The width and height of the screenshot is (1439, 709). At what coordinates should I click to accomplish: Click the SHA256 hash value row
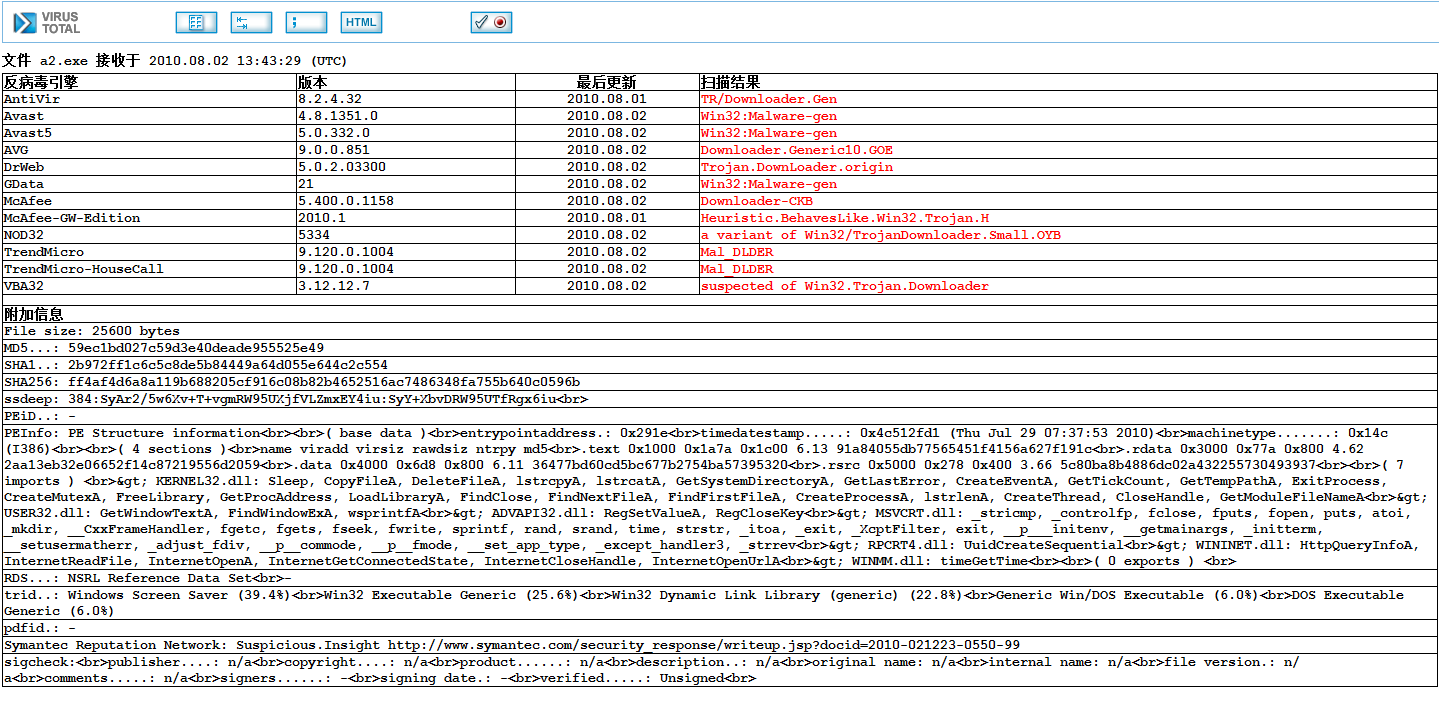click(719, 382)
